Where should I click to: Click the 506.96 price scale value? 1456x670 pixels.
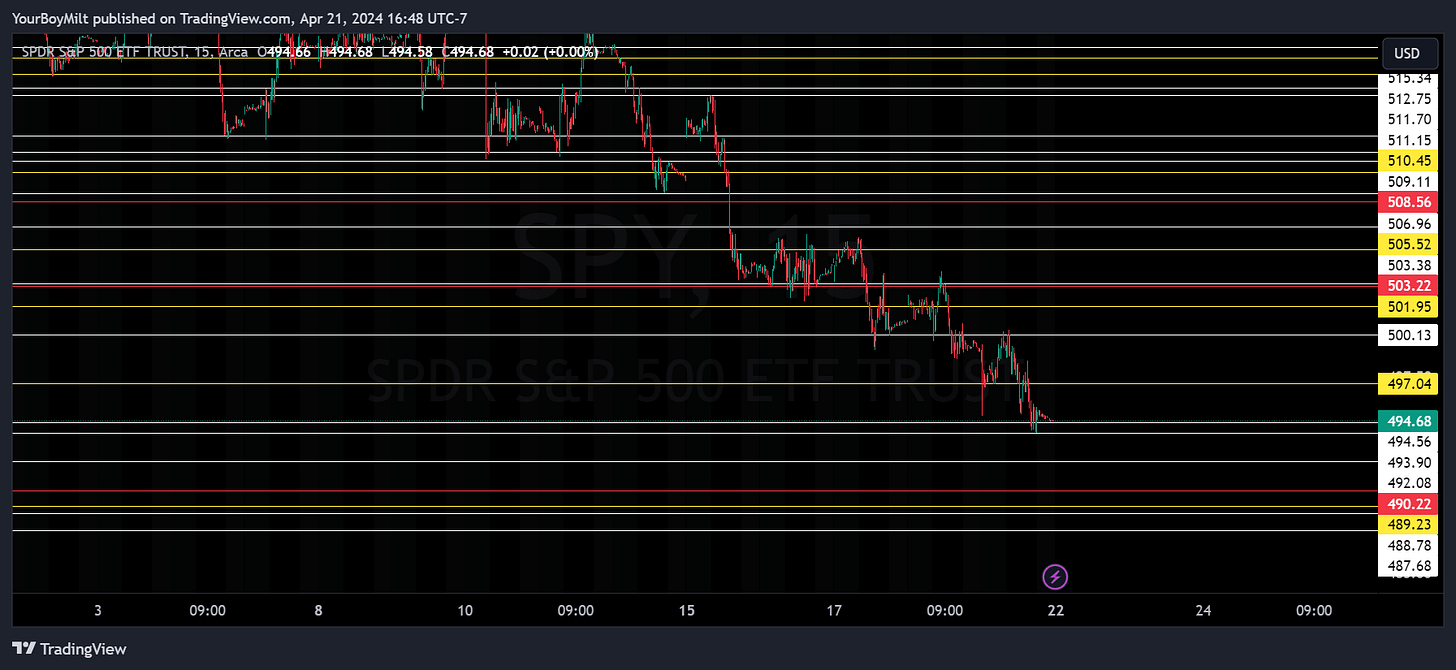1409,223
